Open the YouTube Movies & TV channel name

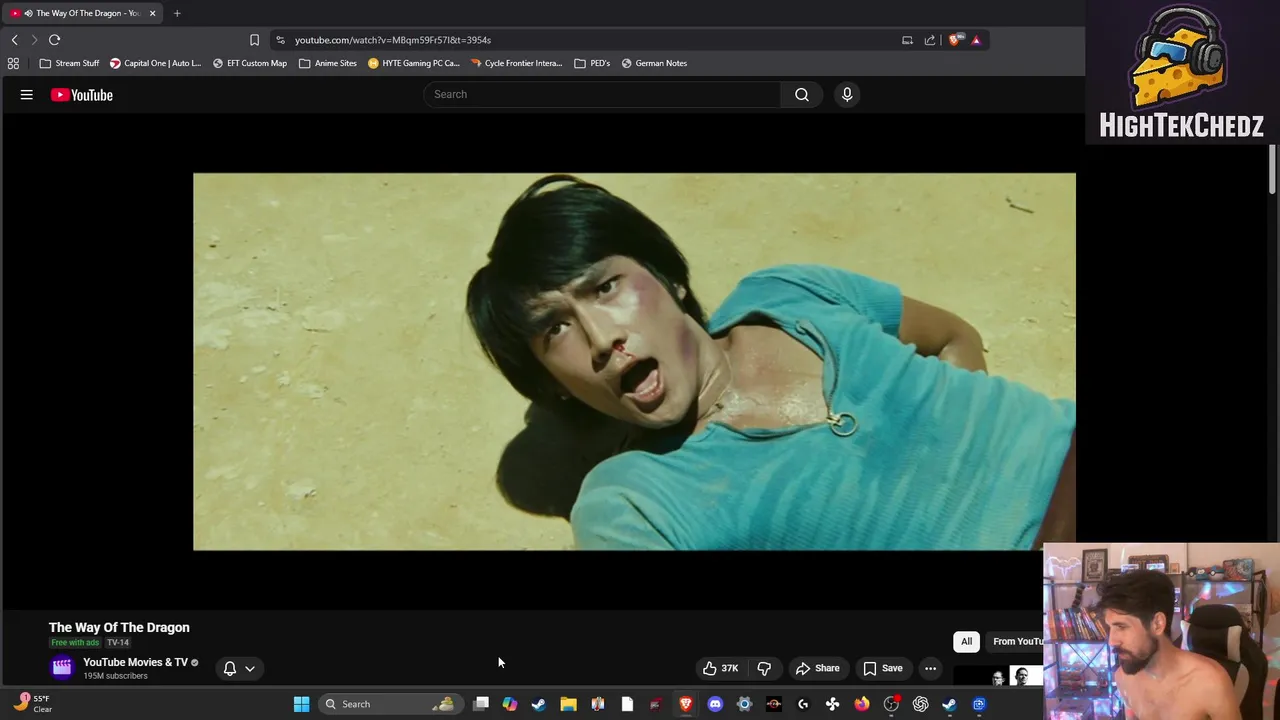(135, 662)
